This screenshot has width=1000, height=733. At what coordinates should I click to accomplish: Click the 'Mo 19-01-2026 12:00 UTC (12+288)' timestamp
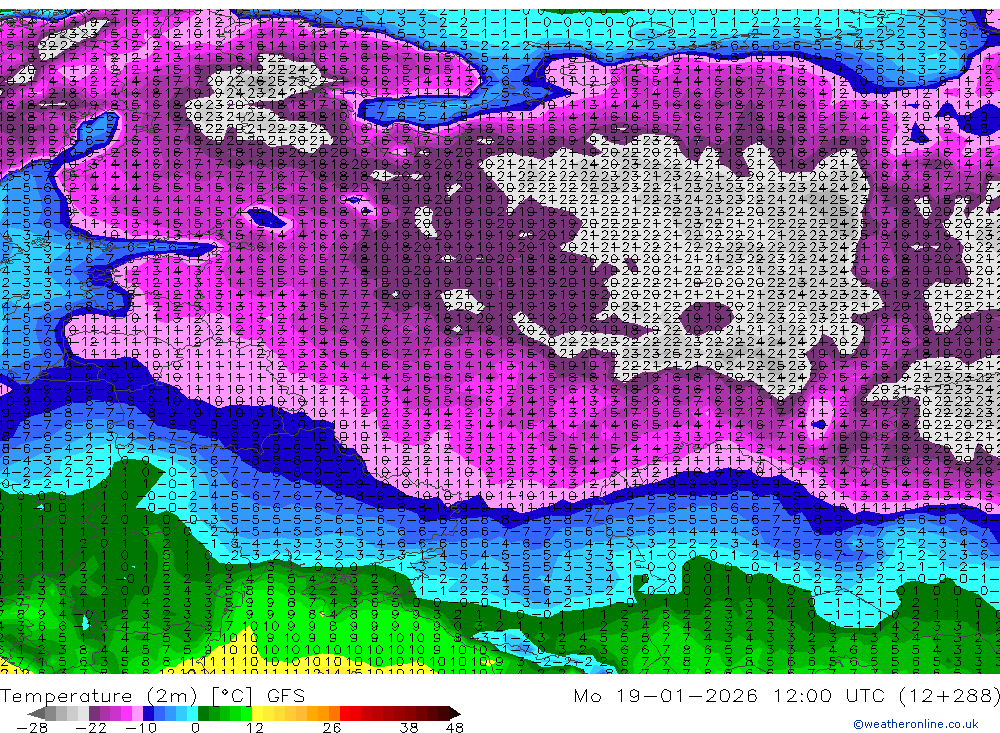coord(786,696)
